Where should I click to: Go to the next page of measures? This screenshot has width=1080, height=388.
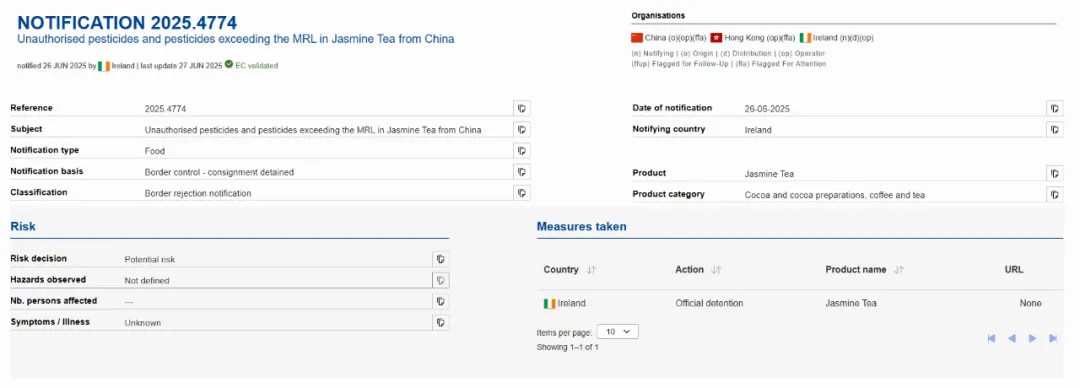pos(1032,338)
